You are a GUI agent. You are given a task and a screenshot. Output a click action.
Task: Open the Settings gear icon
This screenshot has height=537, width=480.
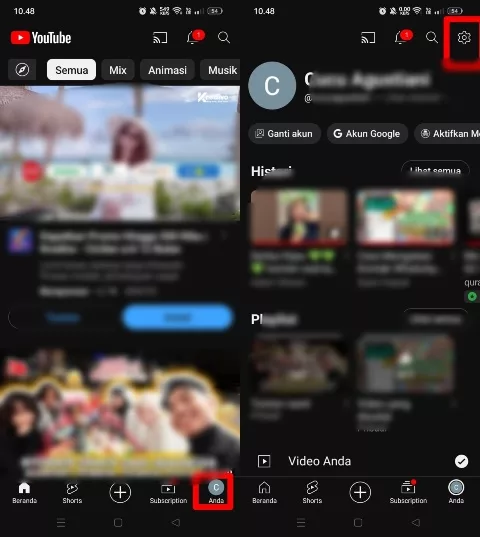(464, 37)
